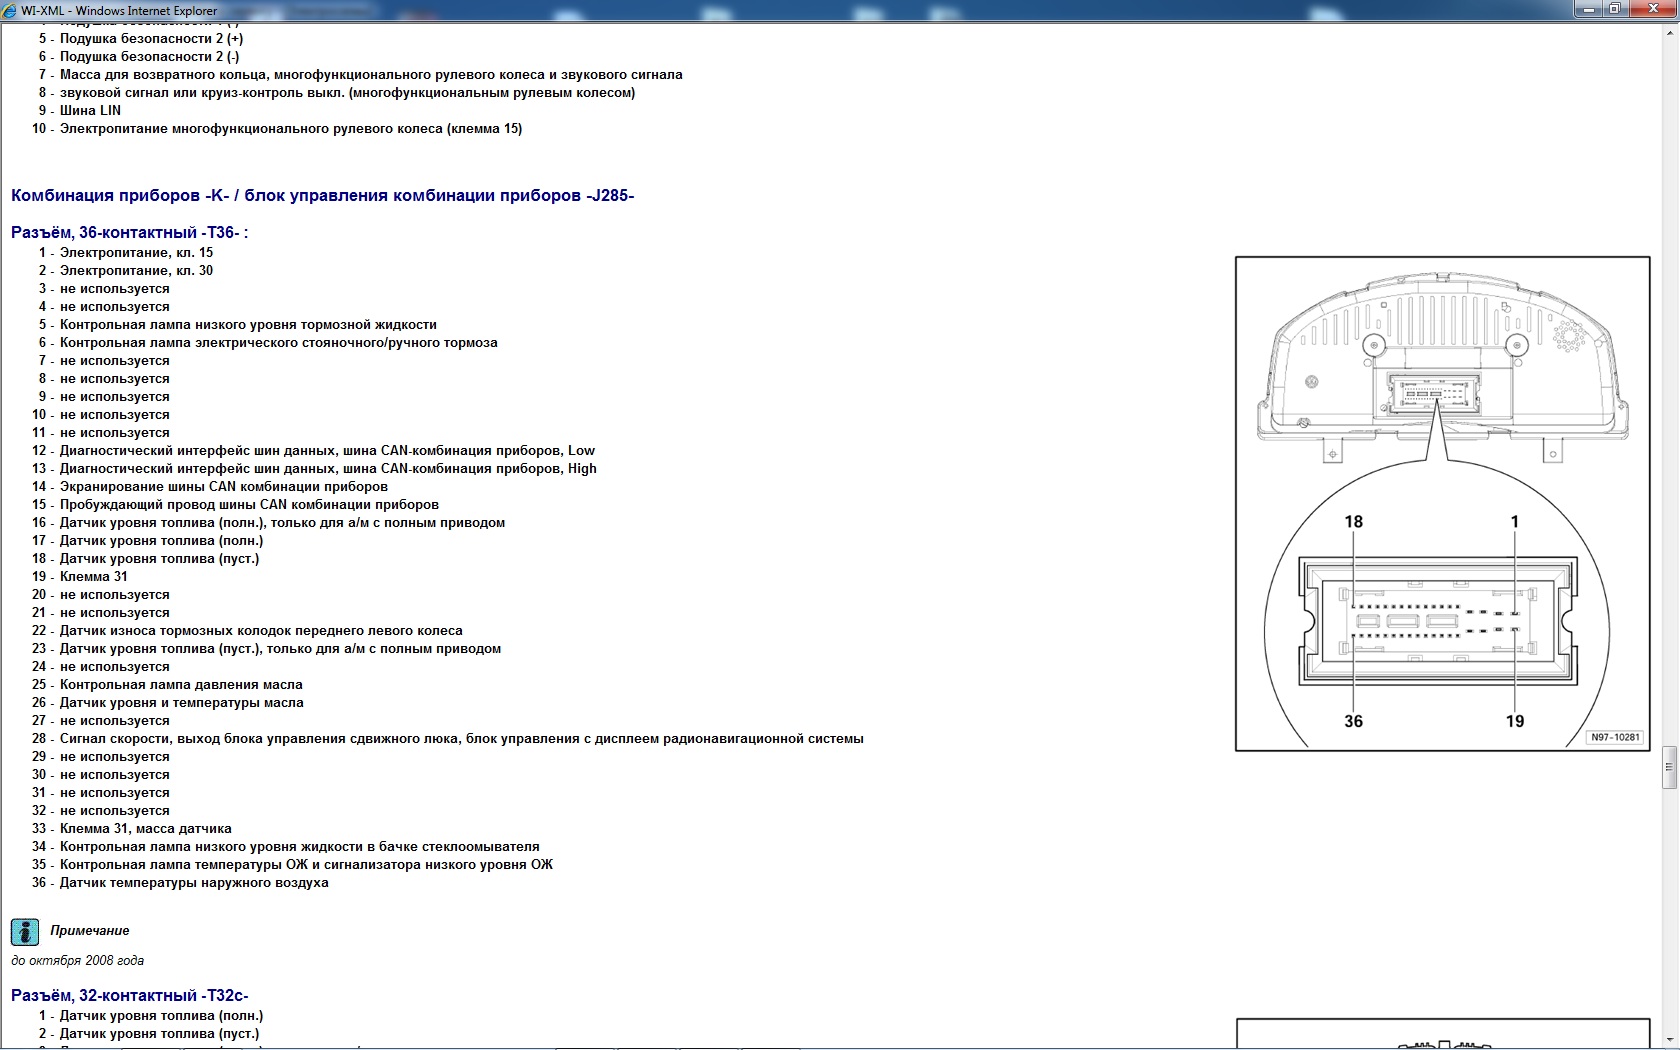Click the scrollbar down arrow
Screen dimensions: 1680x1050
(1669, 1041)
